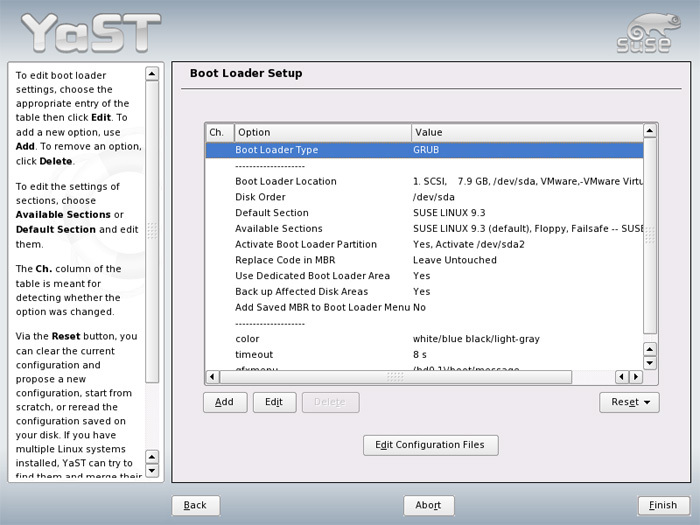Click the table's lower scroll-up arrow
Image resolution: width=700 pixels, height=525 pixels.
[650, 349]
